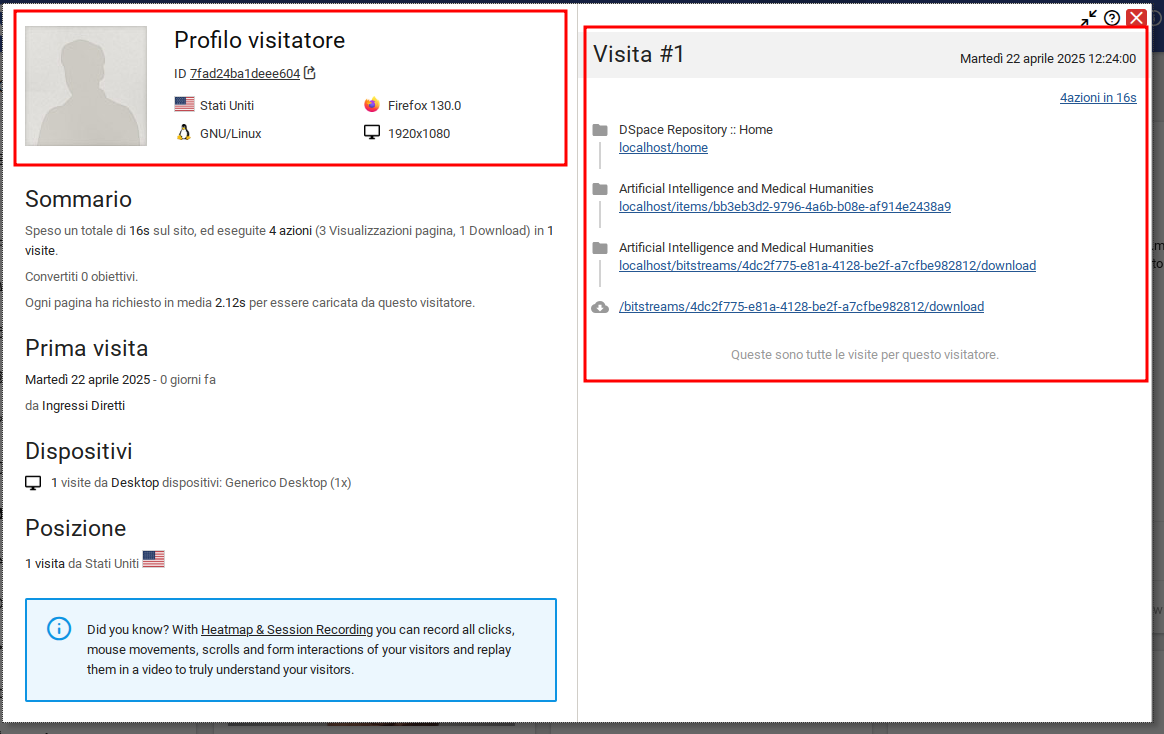Image resolution: width=1164 pixels, height=734 pixels.
Task: Click the visitor avatar silhouette image
Action: (x=86, y=86)
